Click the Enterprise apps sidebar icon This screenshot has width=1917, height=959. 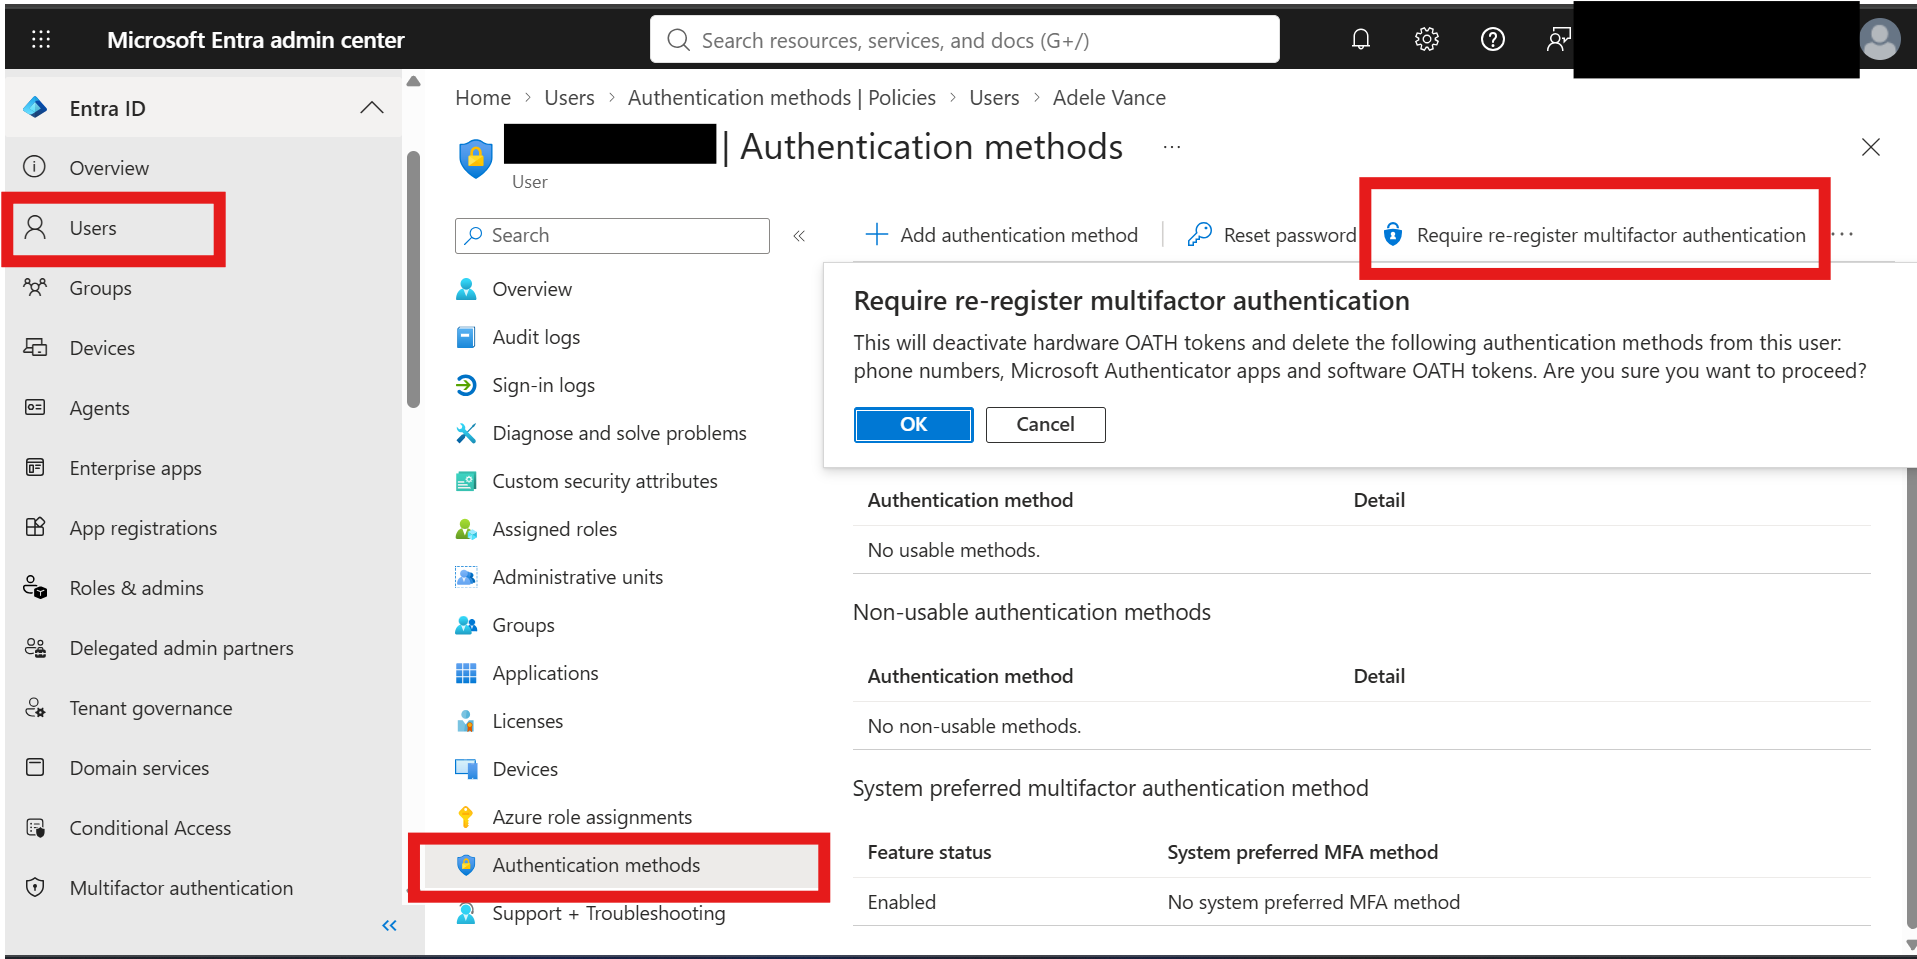coord(35,468)
